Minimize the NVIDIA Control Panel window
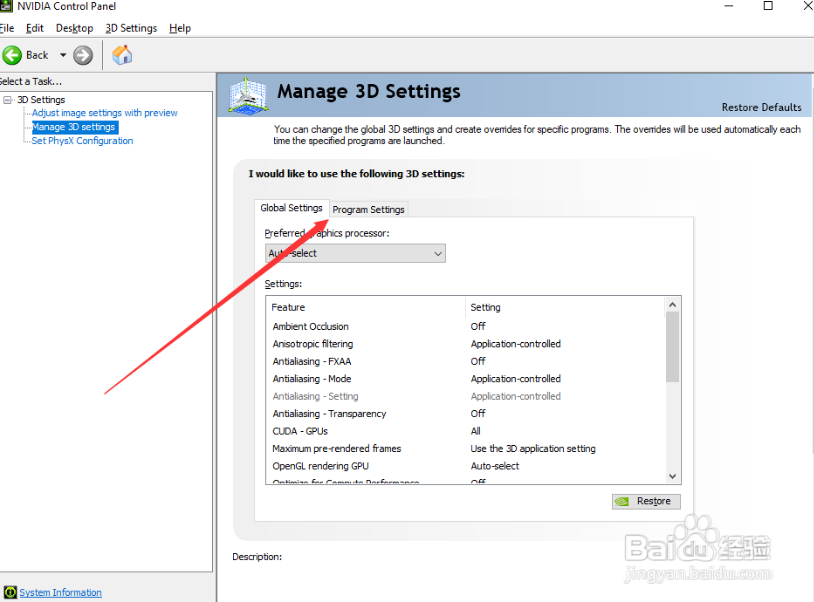Viewport: 814px width, 602px height. point(729,6)
